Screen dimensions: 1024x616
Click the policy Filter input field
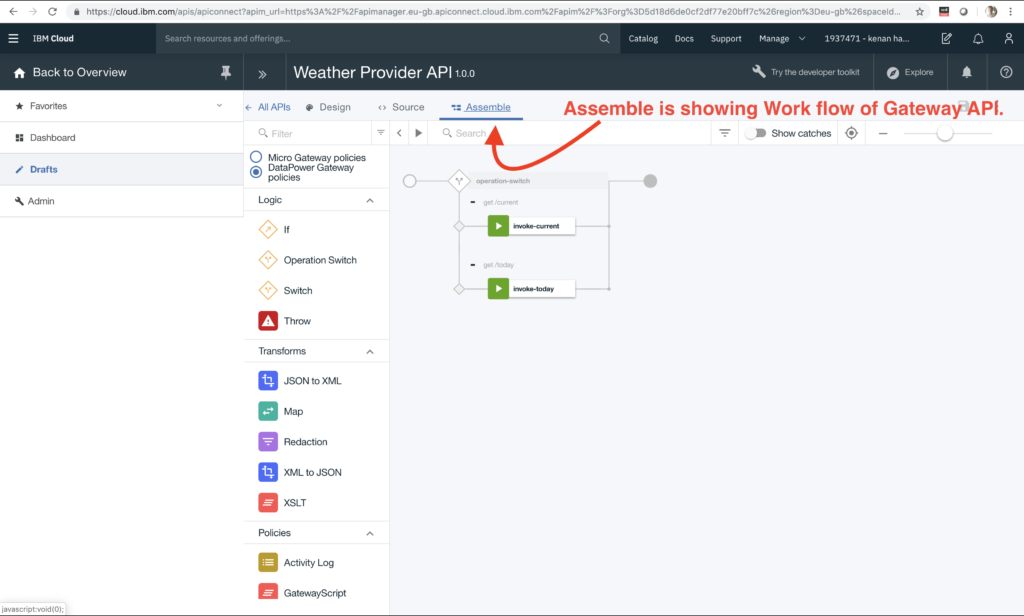pyautogui.click(x=314, y=133)
